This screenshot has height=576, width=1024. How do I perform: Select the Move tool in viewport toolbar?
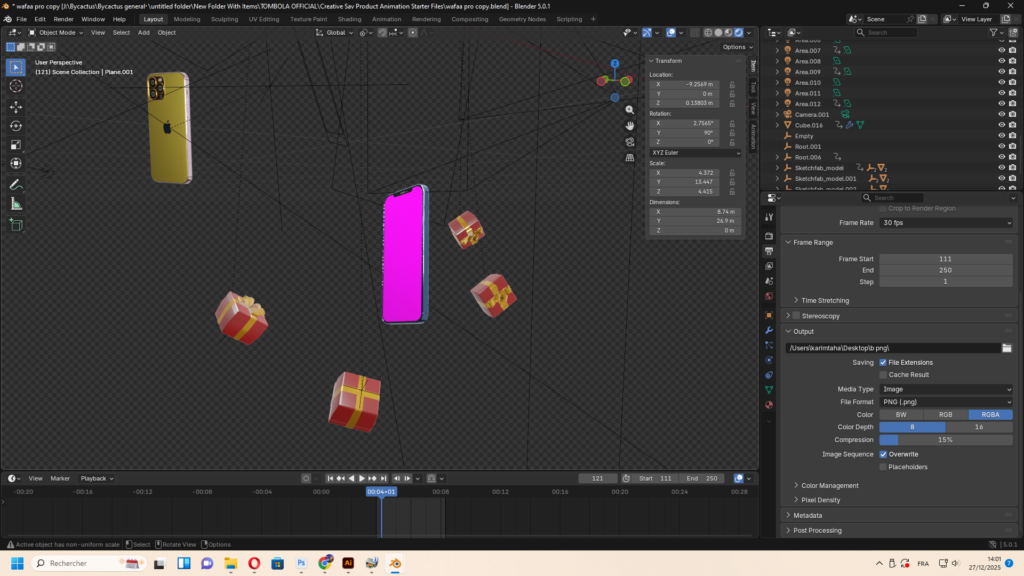pos(16,106)
